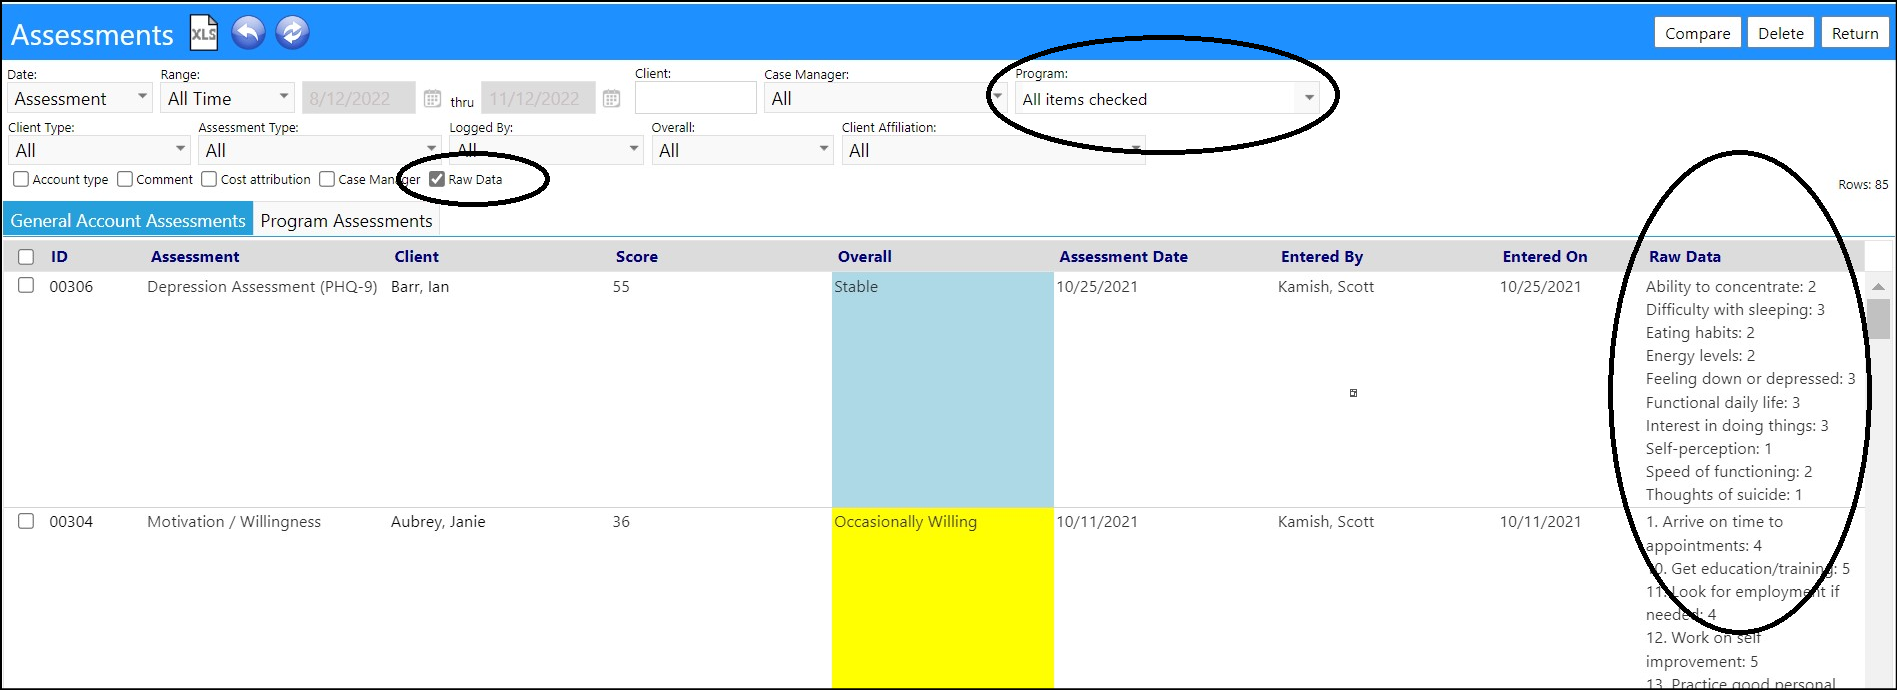Click the Client filter input field
Image resolution: width=1897 pixels, height=690 pixels.
(x=695, y=98)
